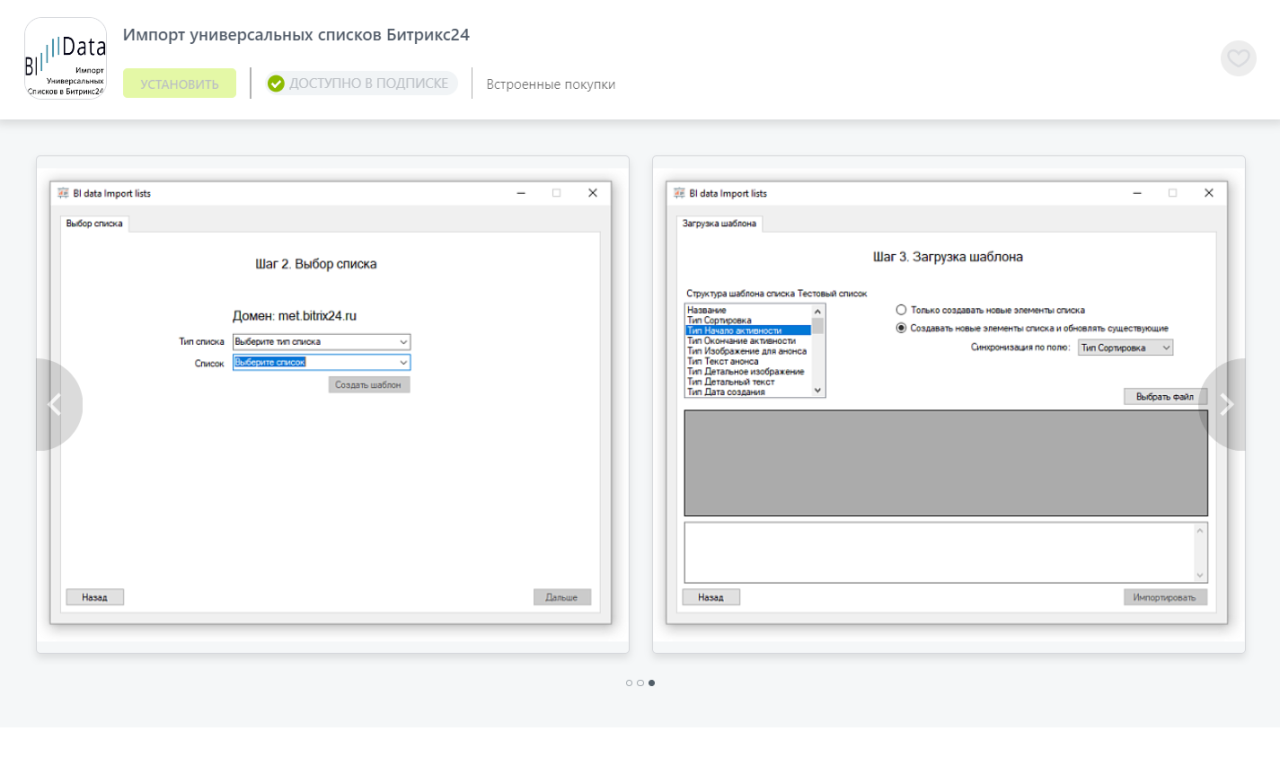Viewport: 1280px width, 784px height.
Task: Click Назад in the Выбор списка window
Action: (95, 597)
